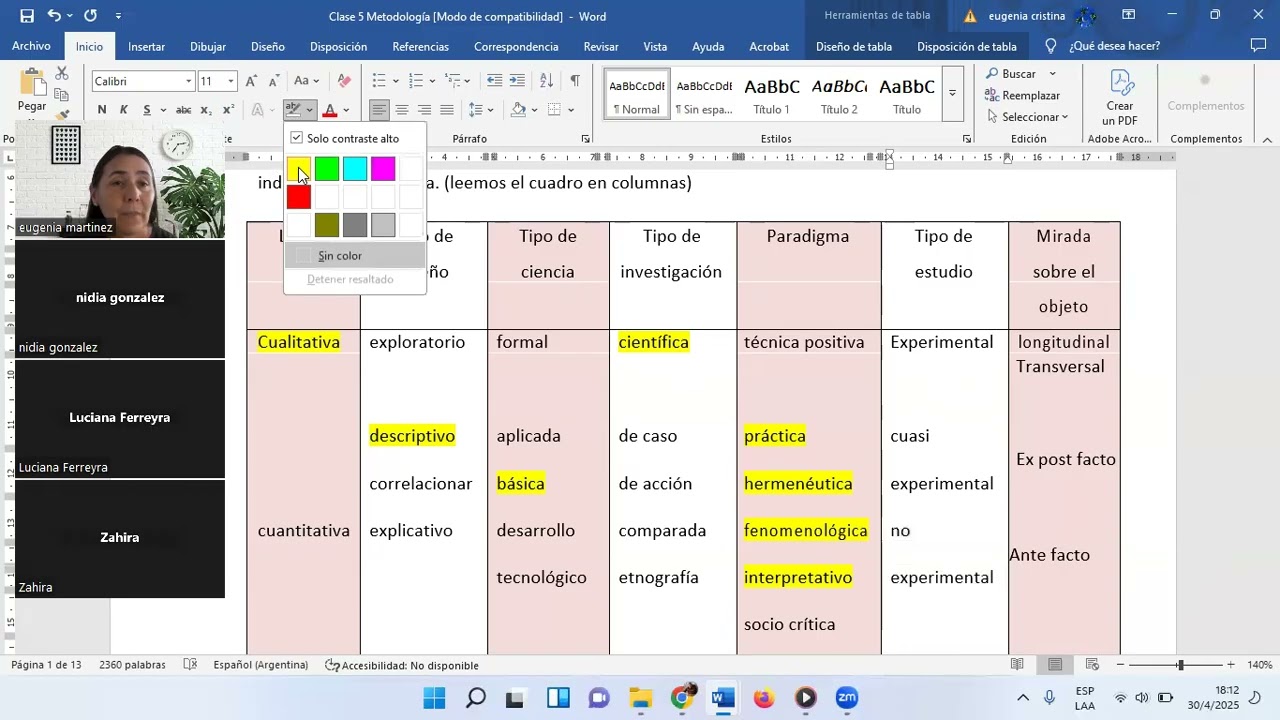This screenshot has width=1280, height=720.
Task: Align text left
Action: 379,110
